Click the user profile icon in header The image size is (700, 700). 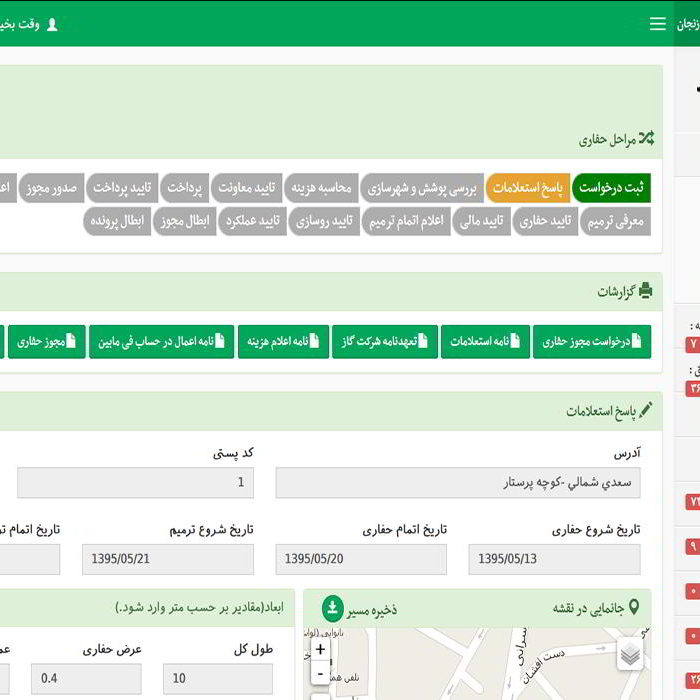point(52,24)
